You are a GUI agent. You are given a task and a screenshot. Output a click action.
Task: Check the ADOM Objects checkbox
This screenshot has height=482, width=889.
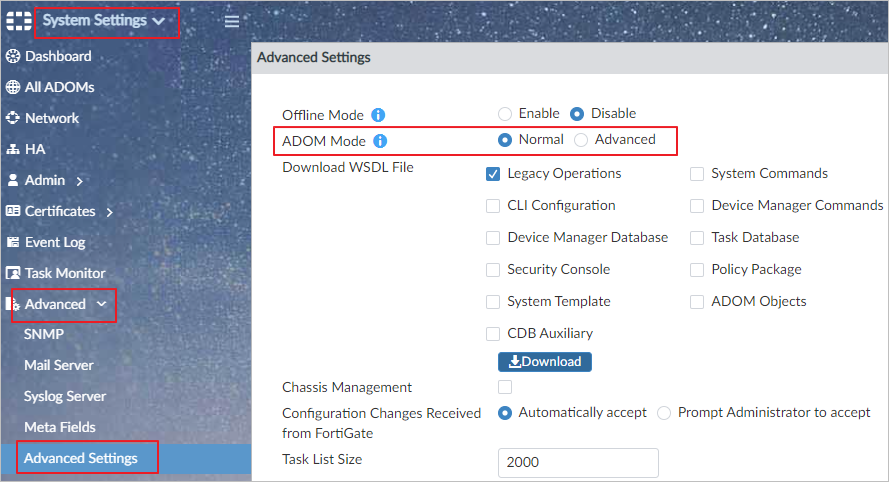[697, 302]
